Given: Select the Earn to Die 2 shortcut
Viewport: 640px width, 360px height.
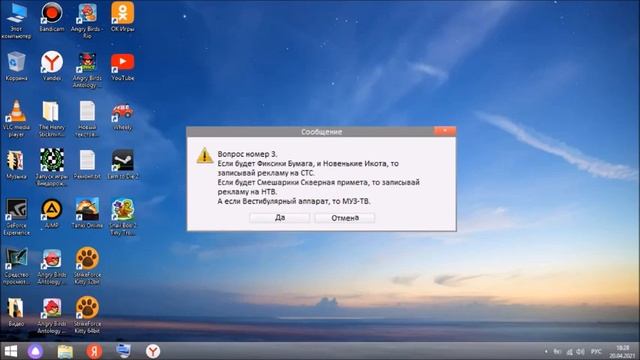Looking at the screenshot, I should click(x=122, y=165).
